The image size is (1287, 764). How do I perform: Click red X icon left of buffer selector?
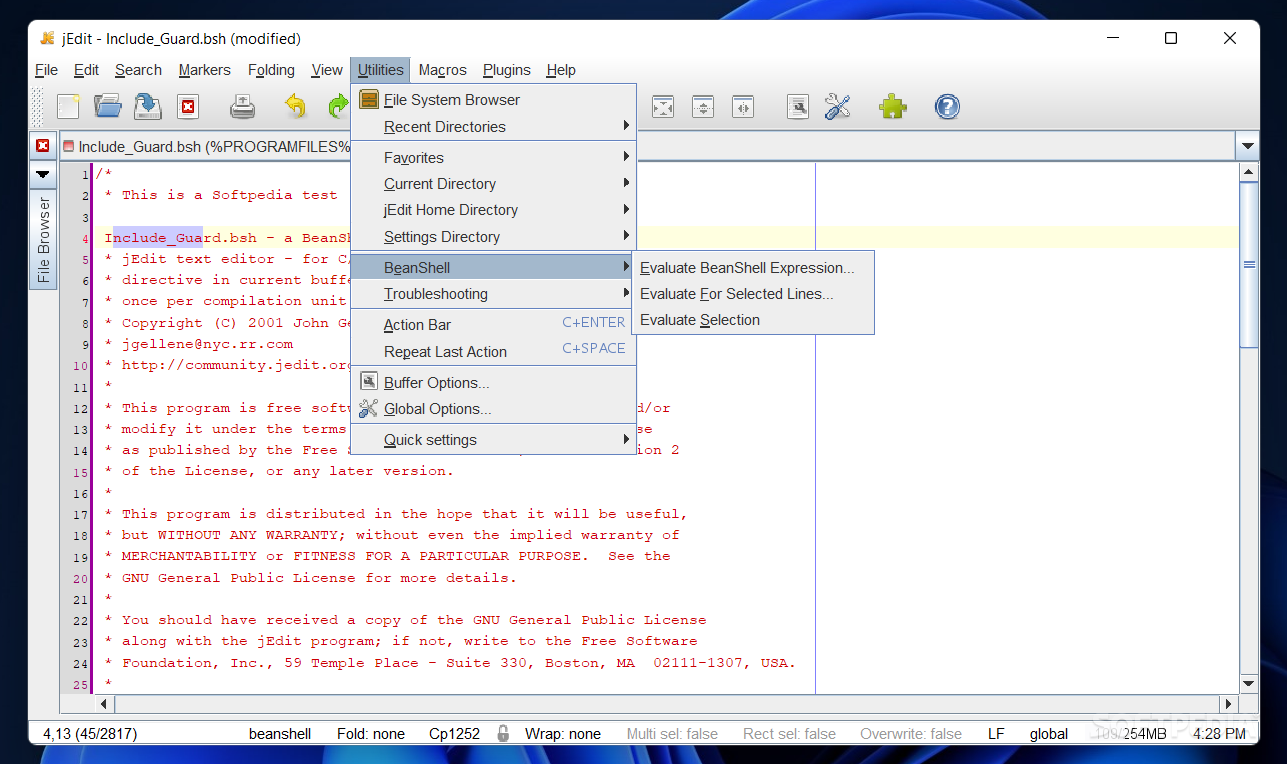point(42,146)
